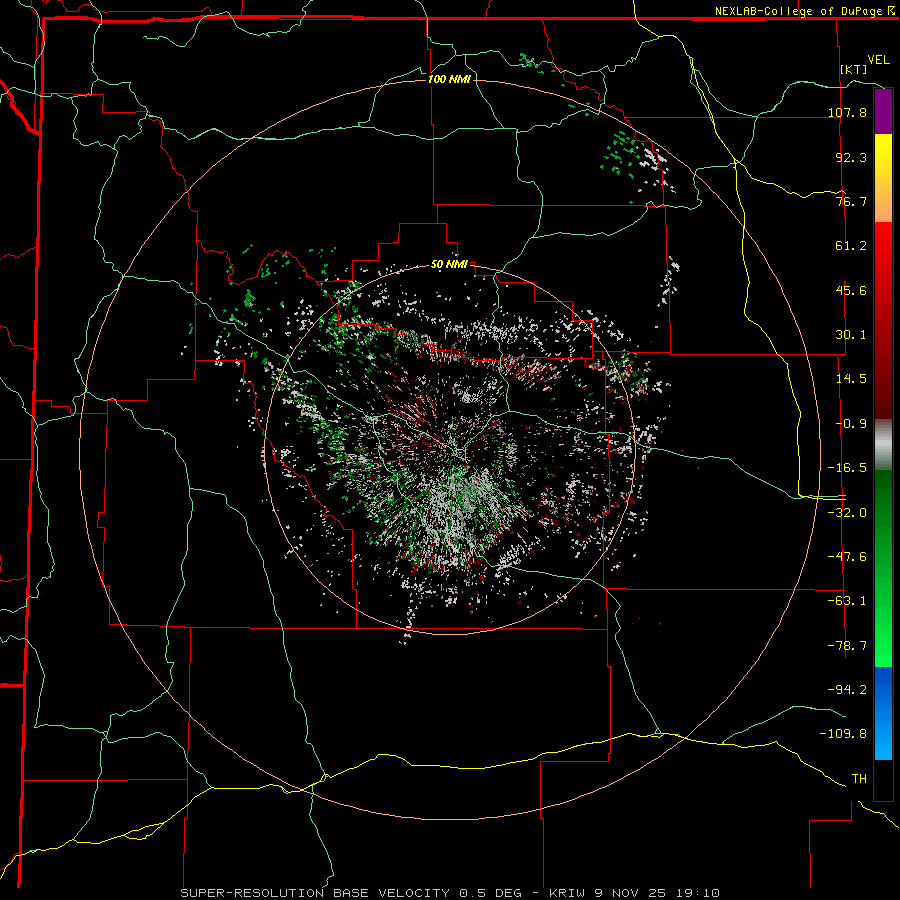Click the 76.7 legend value
900x900 pixels.
(x=851, y=201)
